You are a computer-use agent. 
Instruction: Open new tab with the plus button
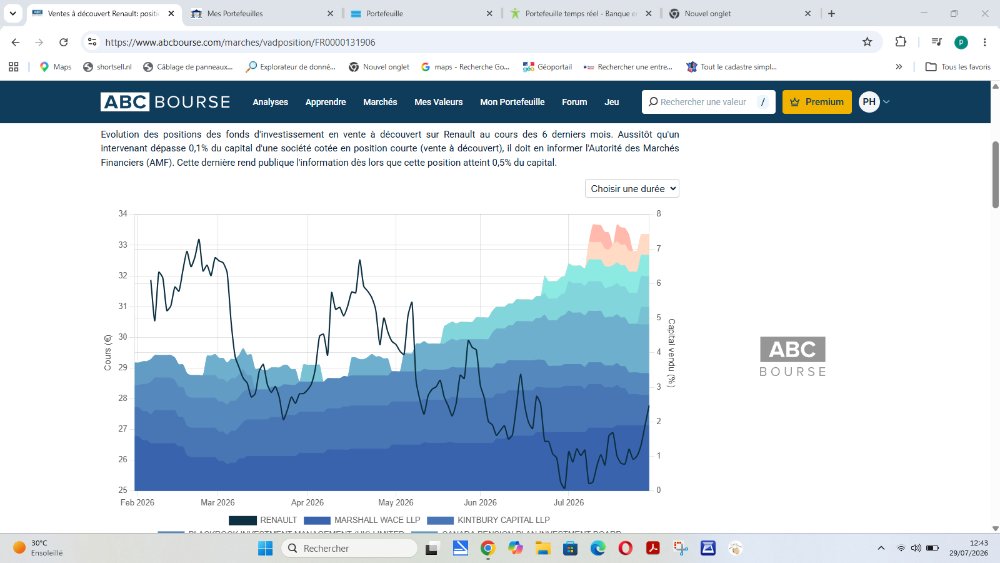click(x=831, y=13)
